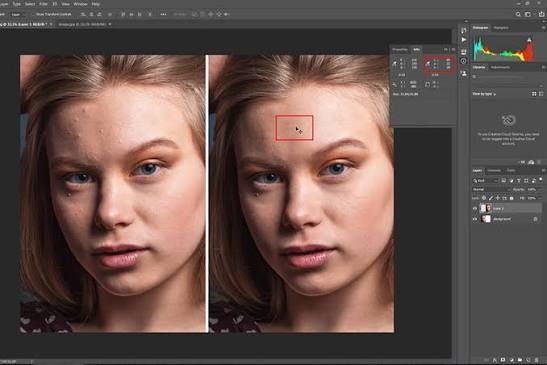Viewport: 547px width, 365px height.
Task: Switch Libraries to grid view
Action: (x=534, y=94)
